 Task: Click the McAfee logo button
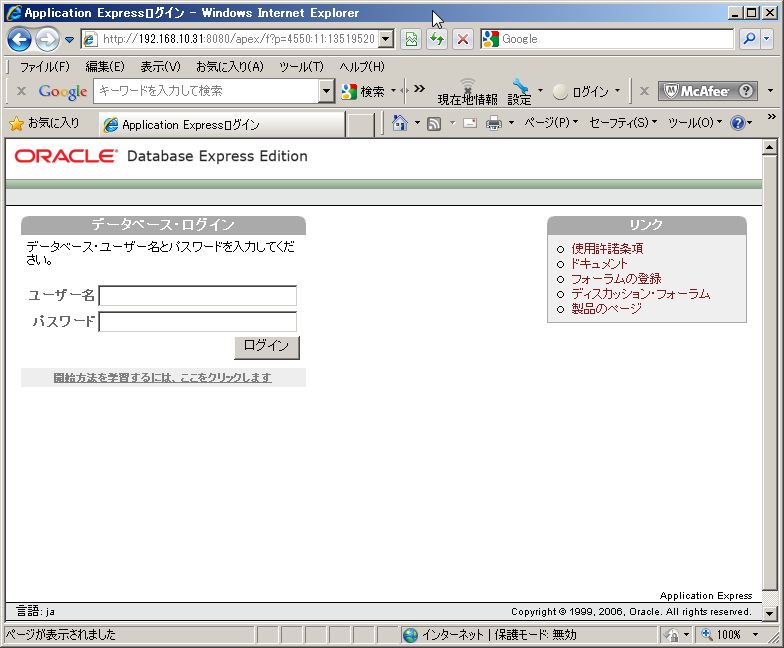click(696, 91)
